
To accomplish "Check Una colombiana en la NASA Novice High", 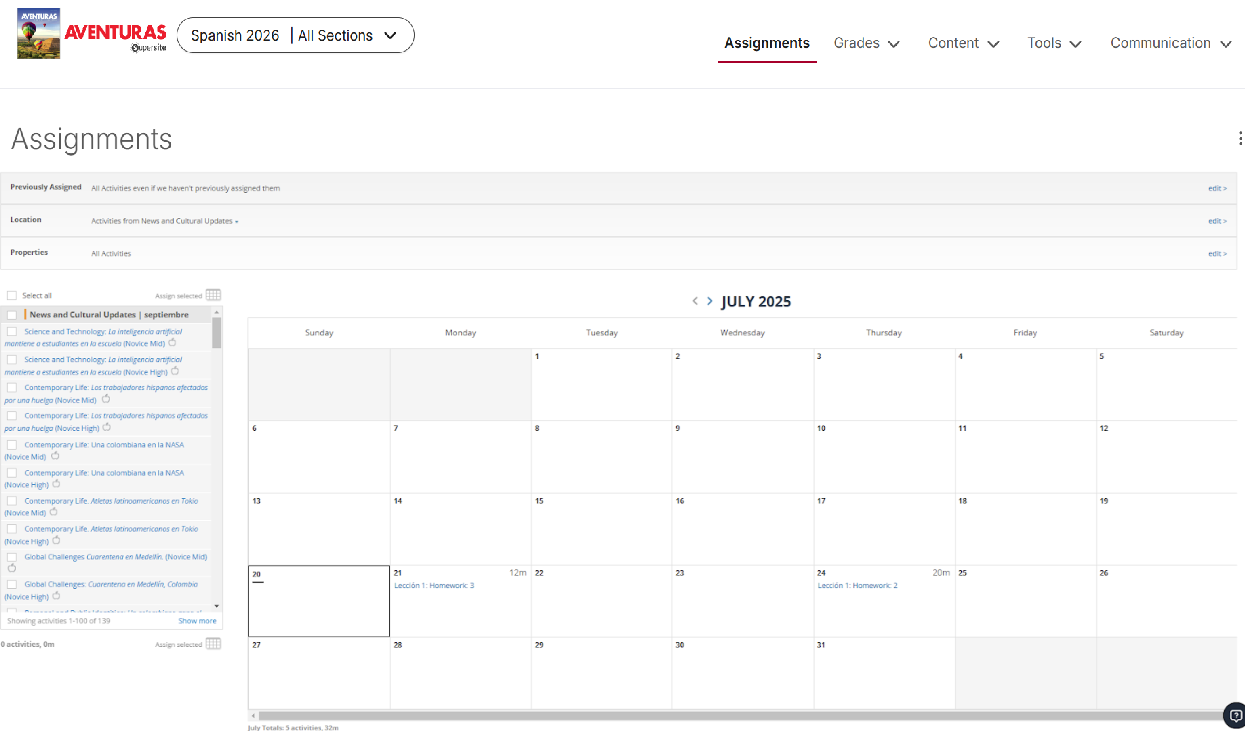I will pyautogui.click(x=12, y=472).
